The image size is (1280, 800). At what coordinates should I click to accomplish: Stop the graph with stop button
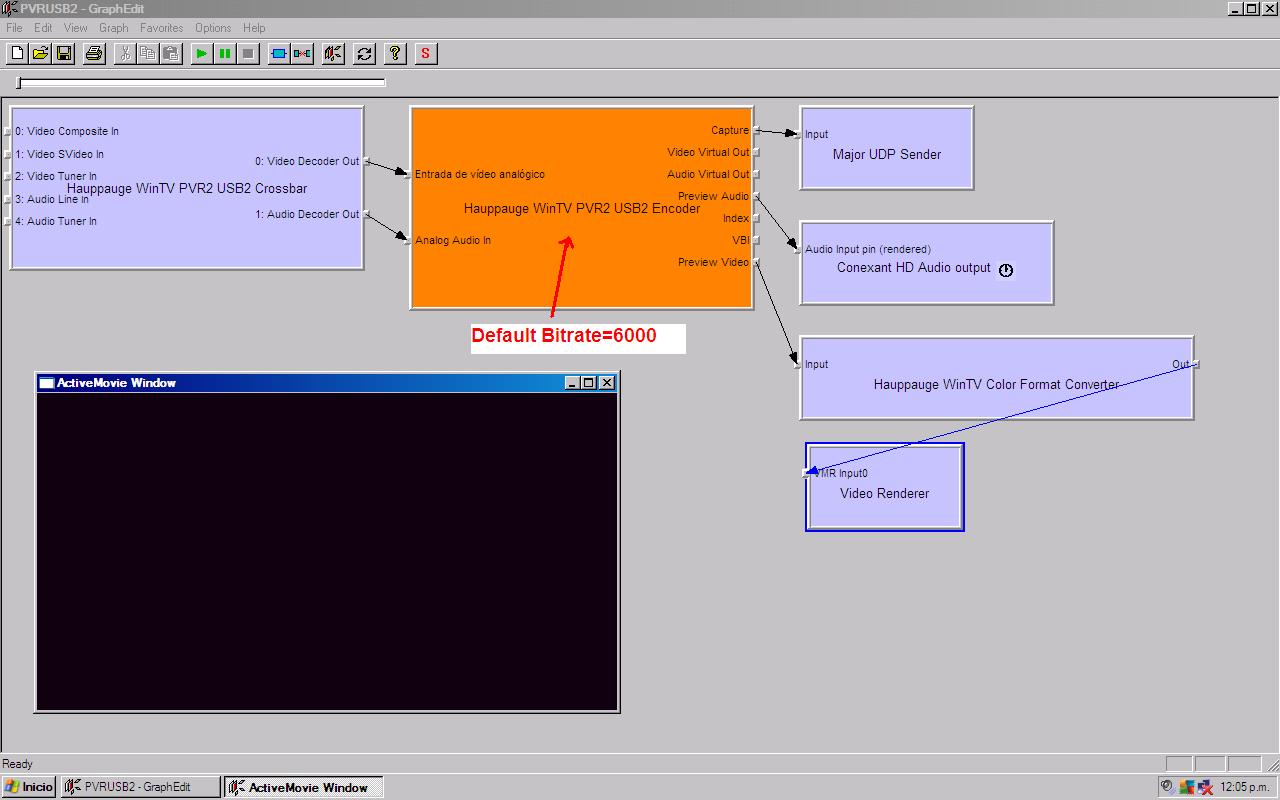click(x=248, y=53)
